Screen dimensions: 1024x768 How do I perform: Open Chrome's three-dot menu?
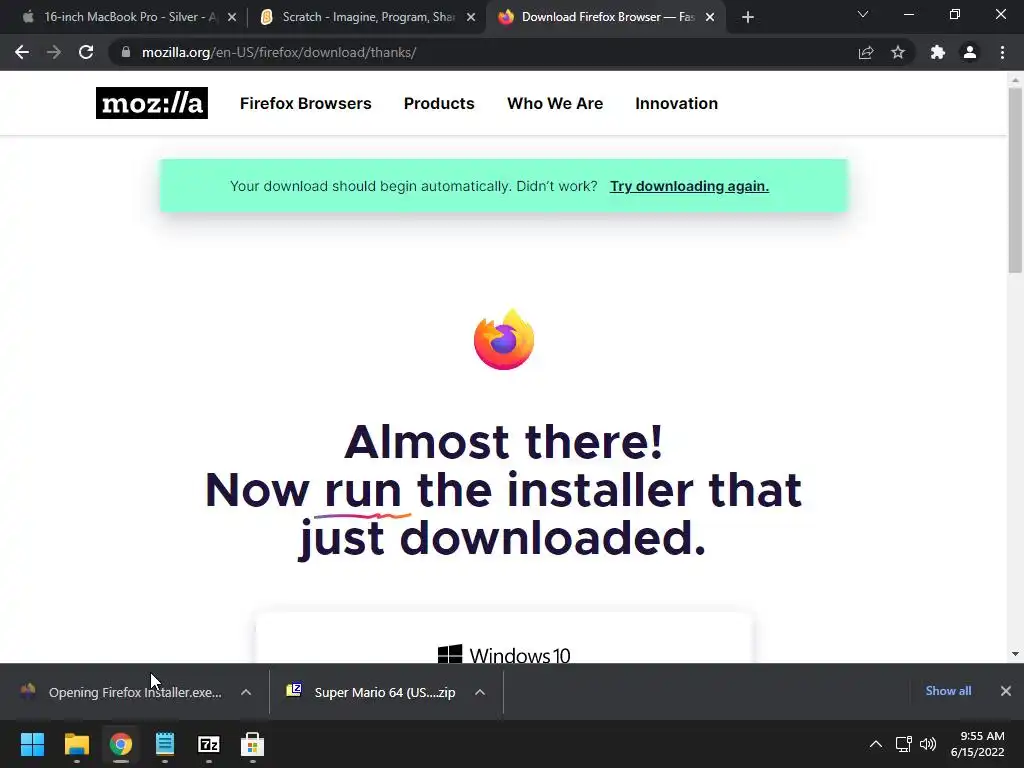pos(1002,52)
